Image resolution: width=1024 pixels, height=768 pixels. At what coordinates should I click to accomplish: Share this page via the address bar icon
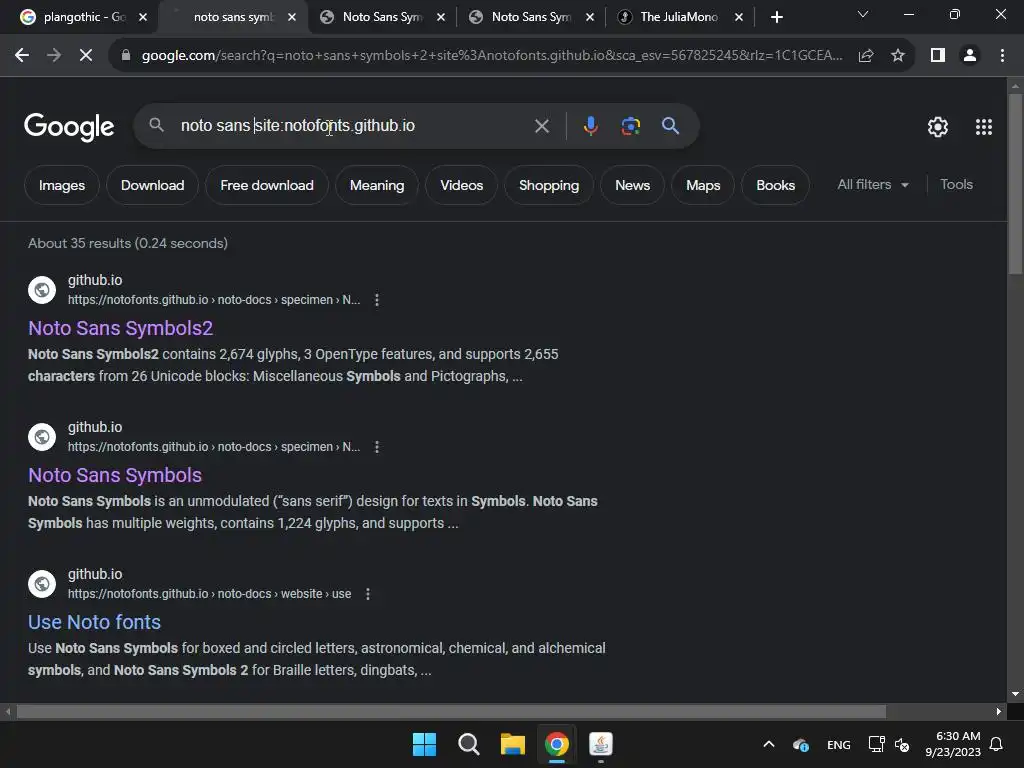pos(866,56)
